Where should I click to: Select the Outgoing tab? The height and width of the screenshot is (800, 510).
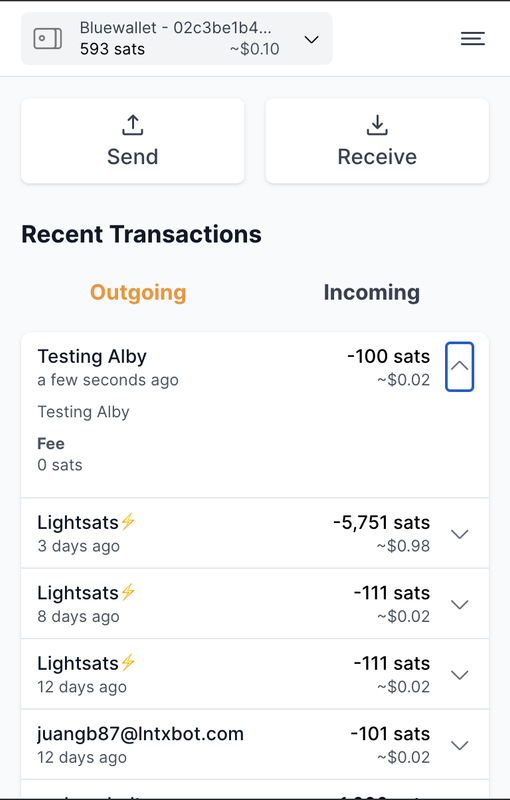[138, 293]
